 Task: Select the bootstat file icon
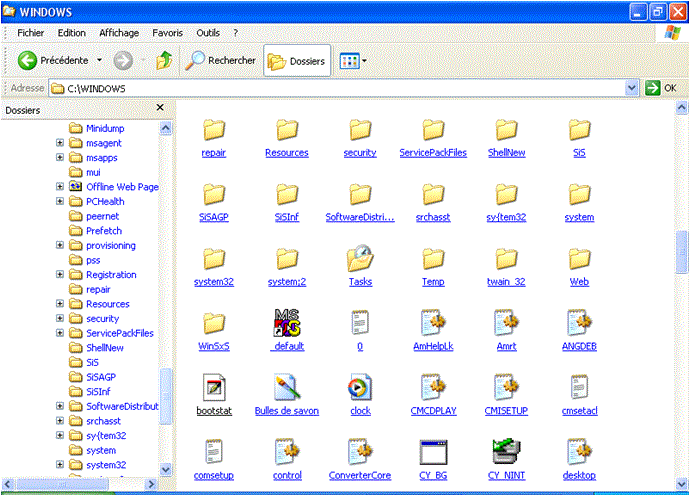click(x=214, y=387)
